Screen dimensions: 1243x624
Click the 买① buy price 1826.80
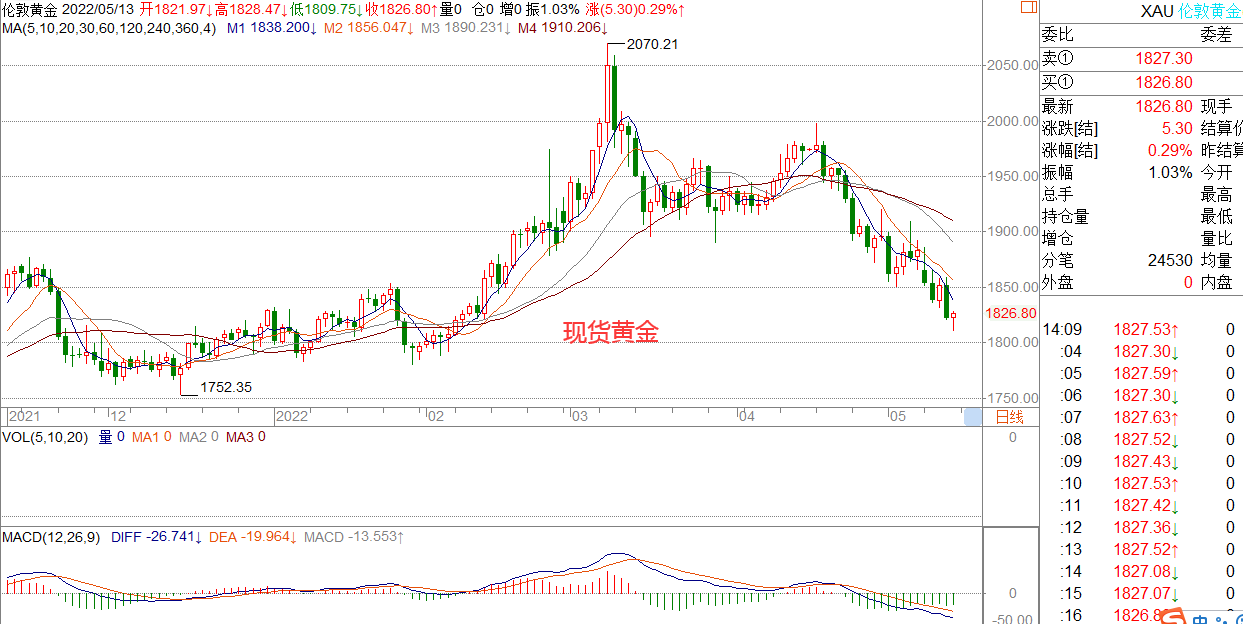(1163, 83)
